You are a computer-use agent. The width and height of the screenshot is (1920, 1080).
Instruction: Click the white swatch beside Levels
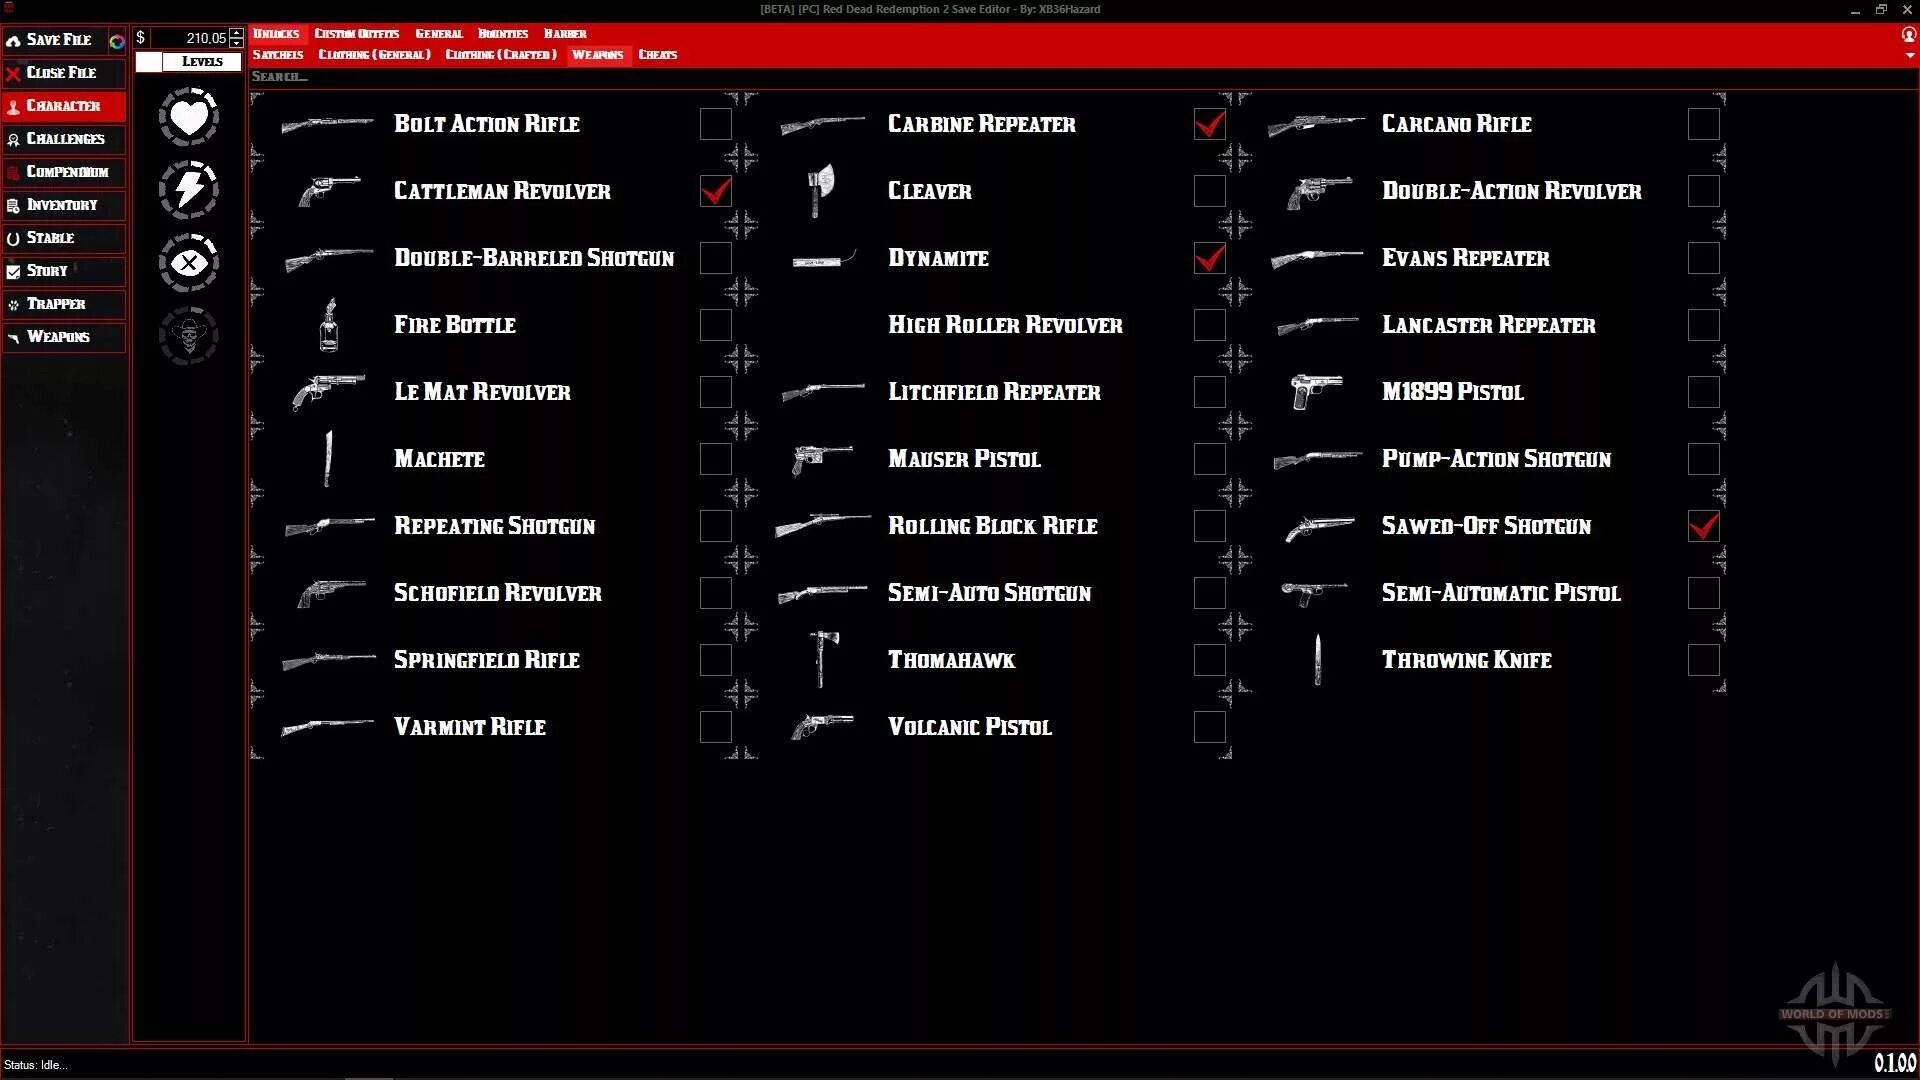(x=149, y=62)
